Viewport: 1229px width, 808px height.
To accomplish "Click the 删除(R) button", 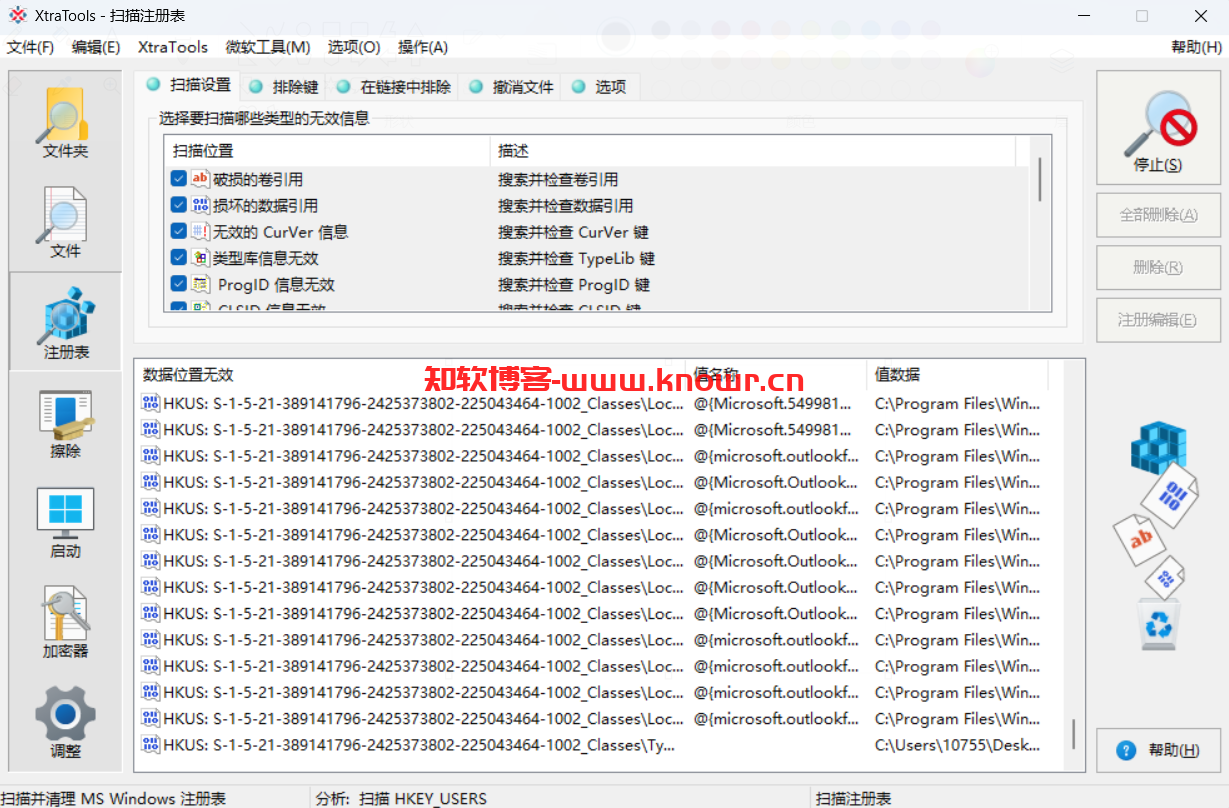I will click(x=1158, y=267).
